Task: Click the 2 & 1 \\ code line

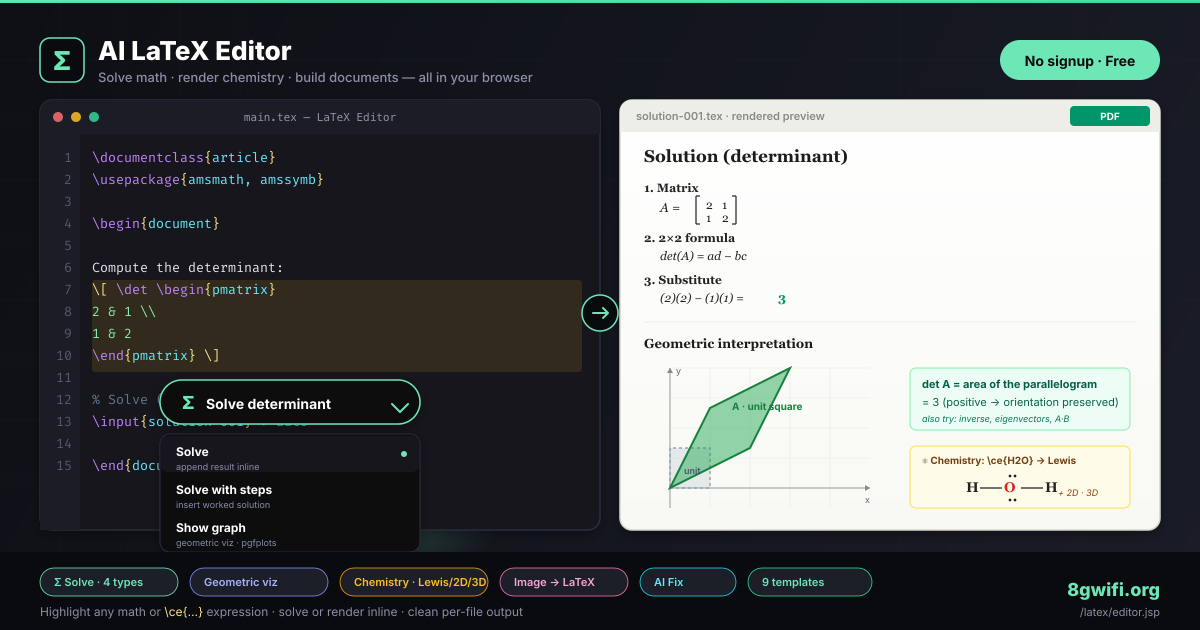Action: click(124, 312)
